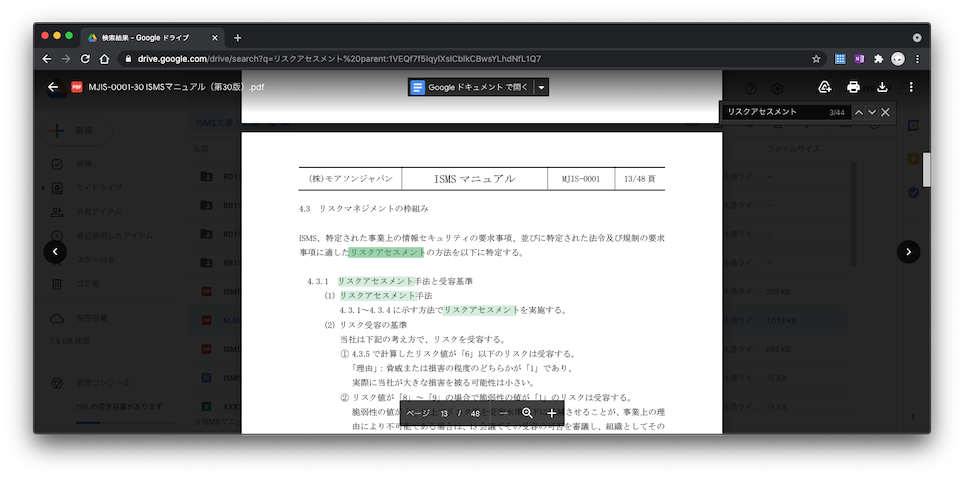Click the page number field showing 13
This screenshot has width=964, height=478.
tap(444, 413)
